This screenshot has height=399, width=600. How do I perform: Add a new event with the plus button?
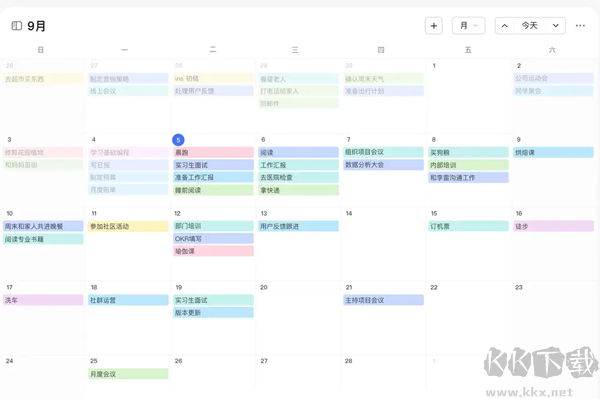coord(434,26)
